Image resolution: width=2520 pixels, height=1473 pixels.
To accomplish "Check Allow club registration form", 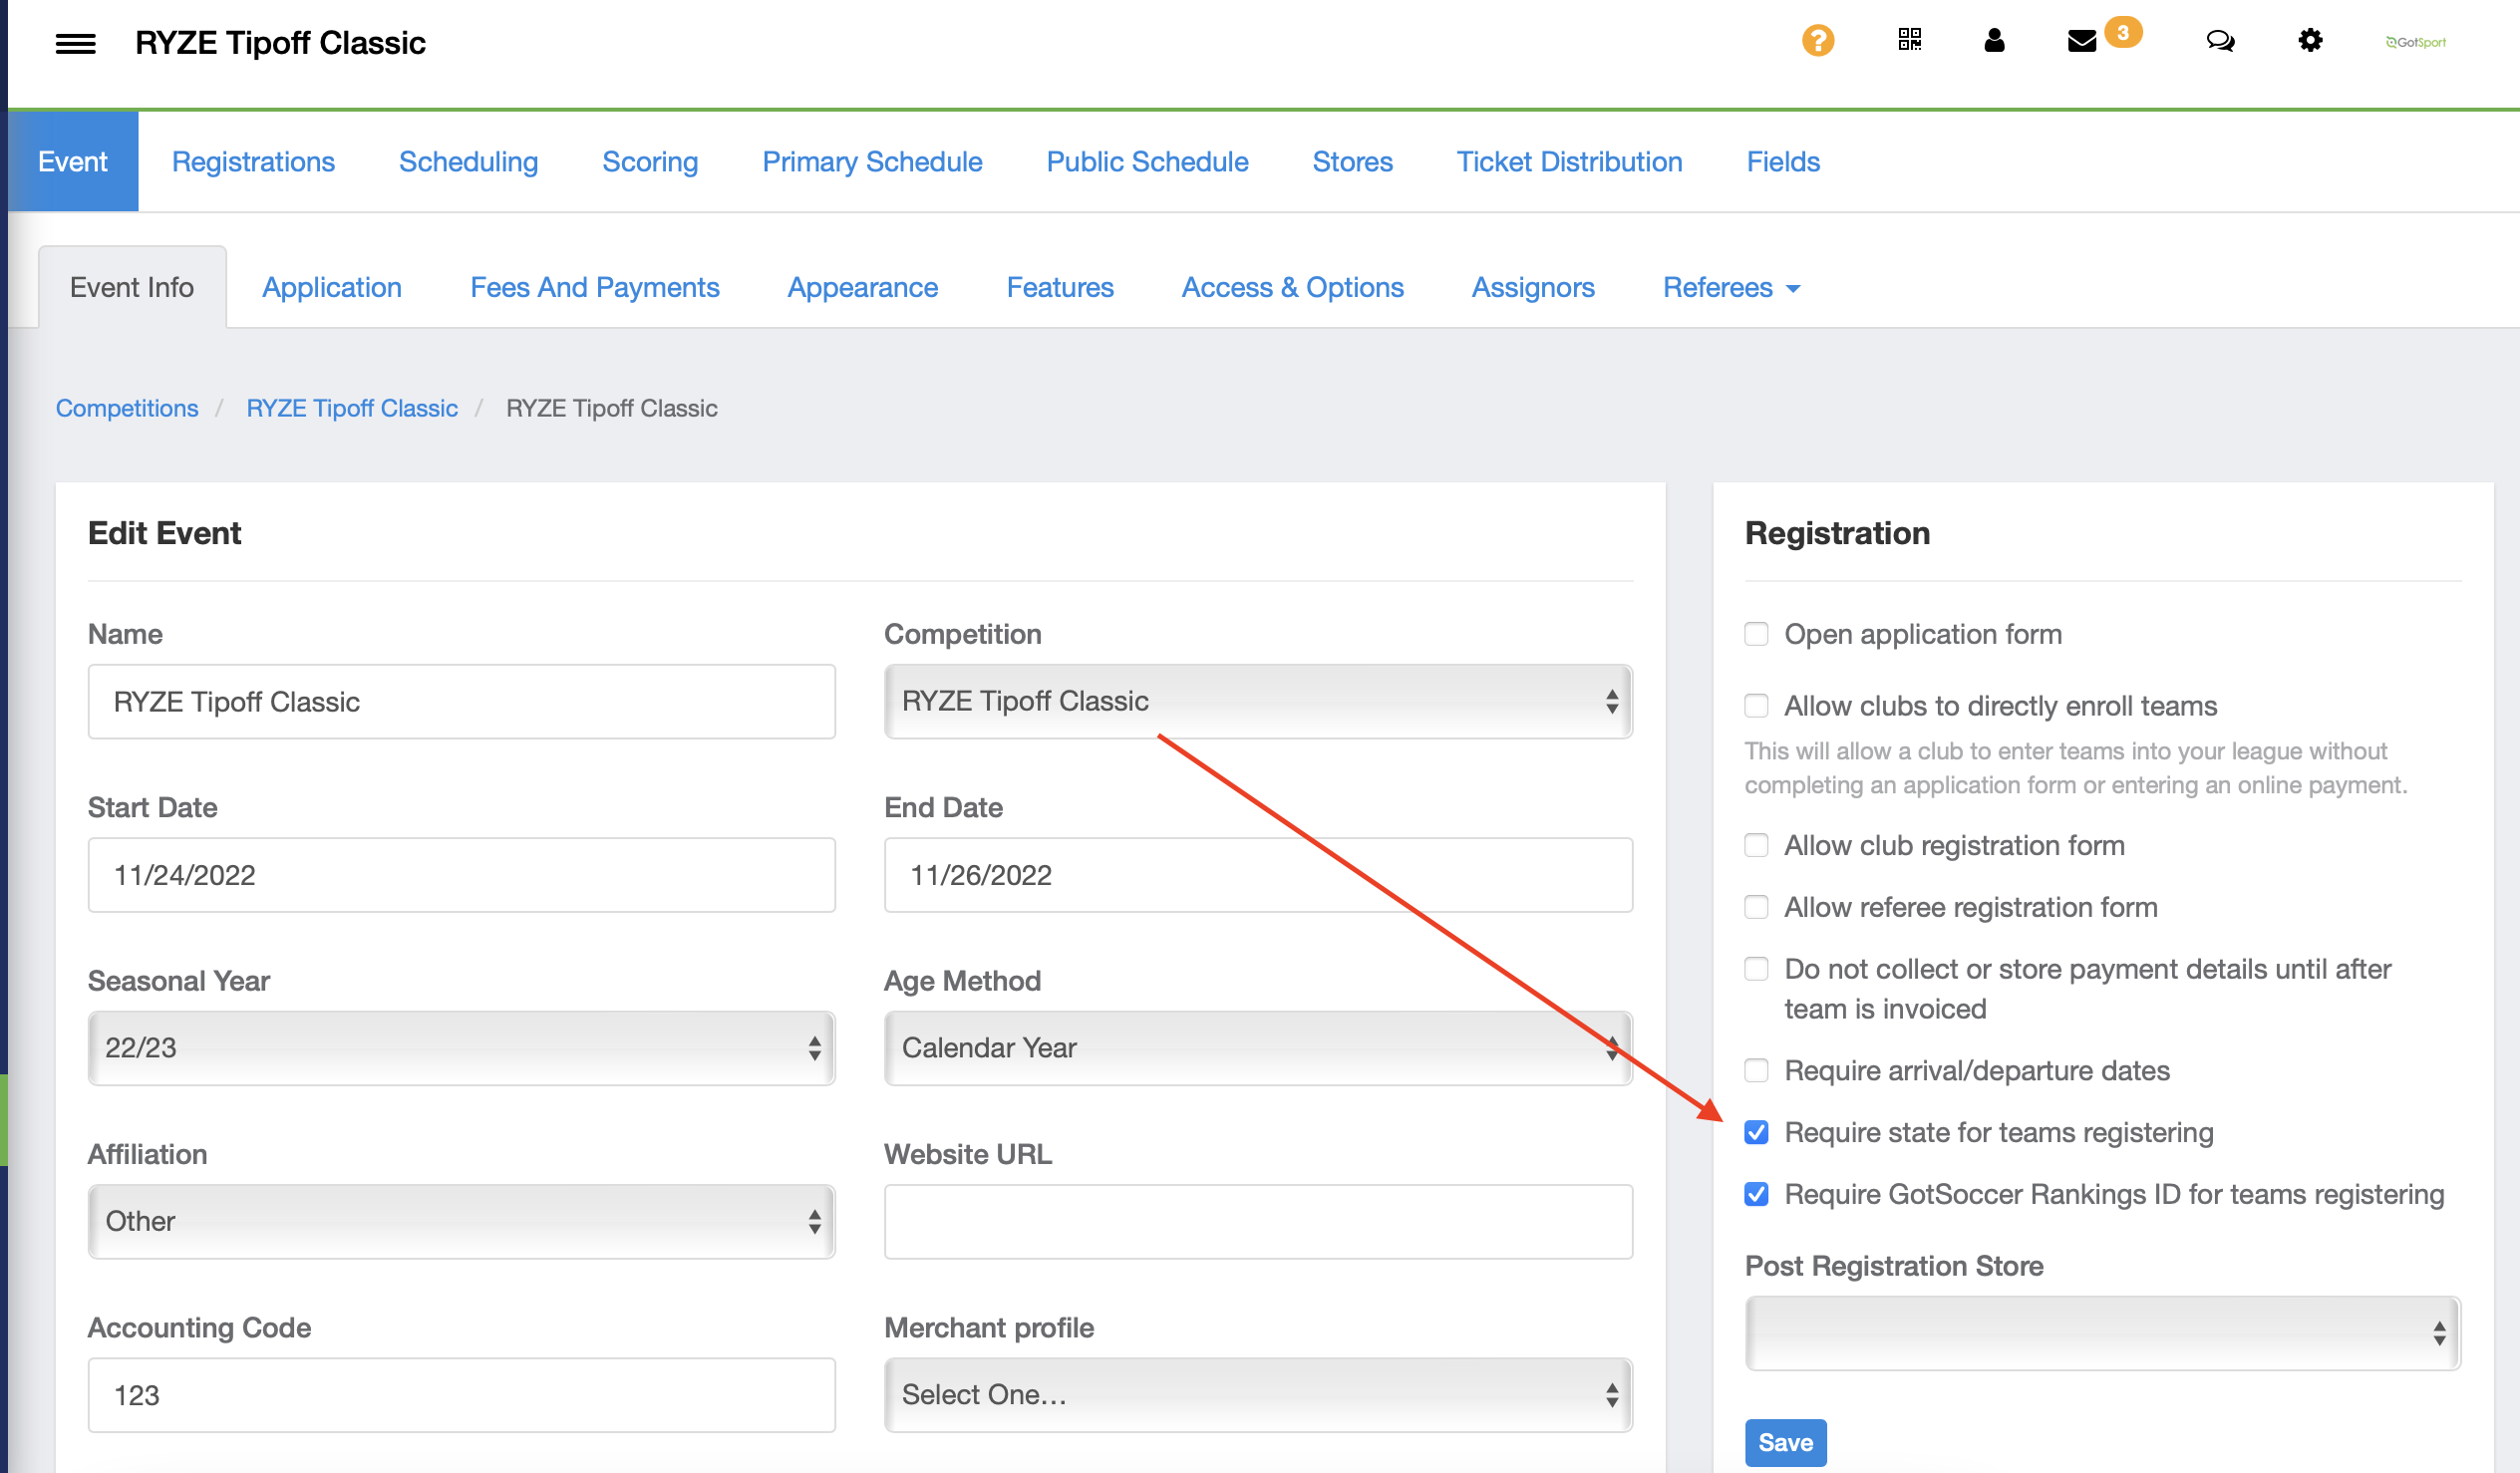I will pos(1755,845).
